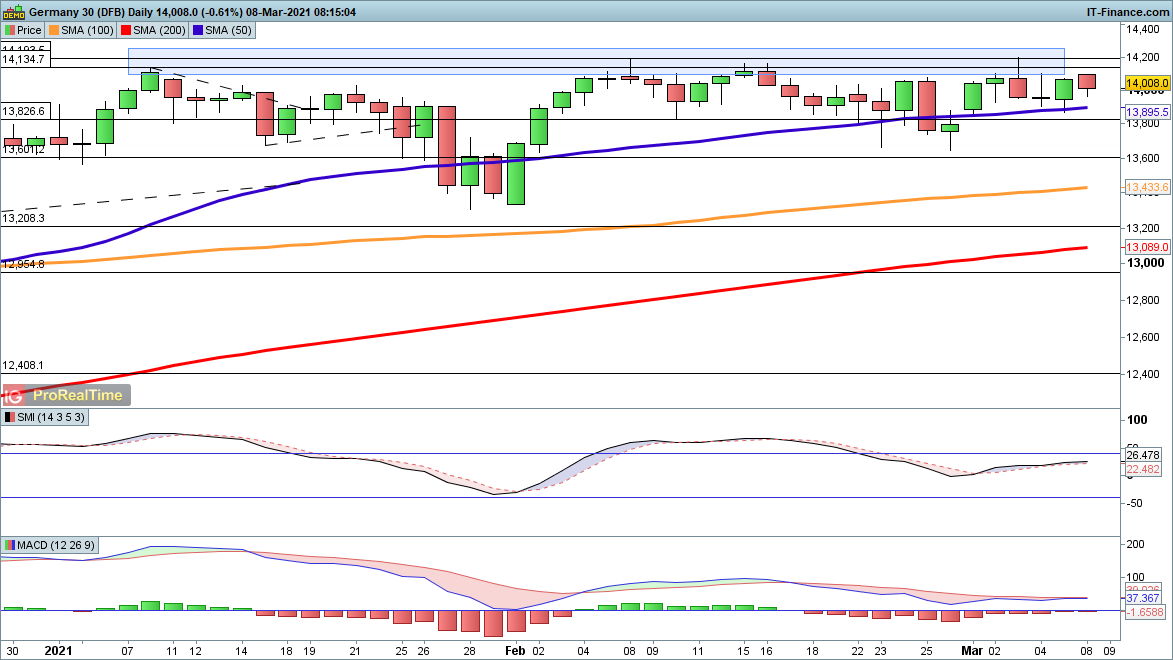Image resolution: width=1173 pixels, height=660 pixels.
Task: Click the 2021 label on date axis
Action: coord(60,650)
